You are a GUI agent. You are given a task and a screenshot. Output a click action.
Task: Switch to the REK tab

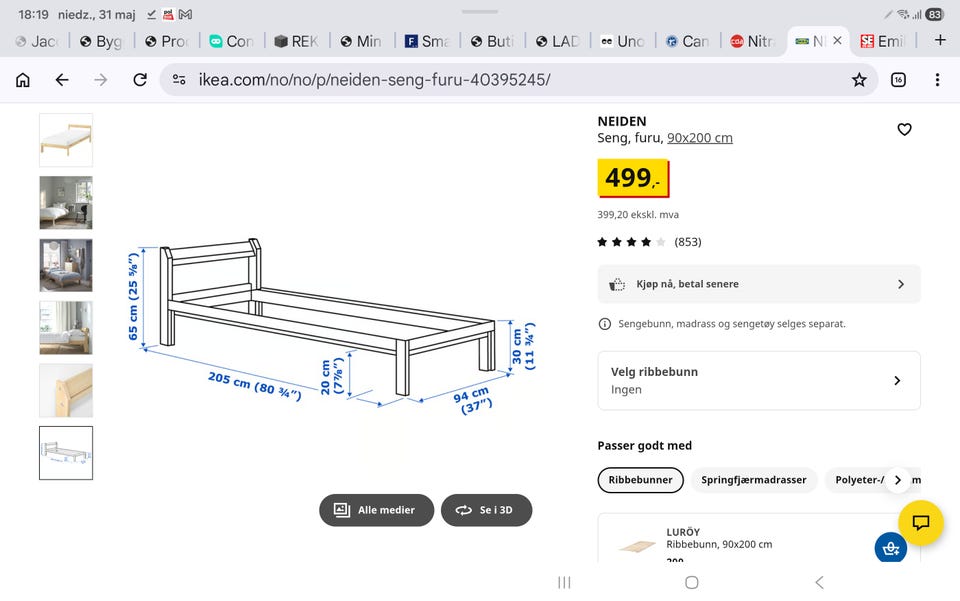297,41
